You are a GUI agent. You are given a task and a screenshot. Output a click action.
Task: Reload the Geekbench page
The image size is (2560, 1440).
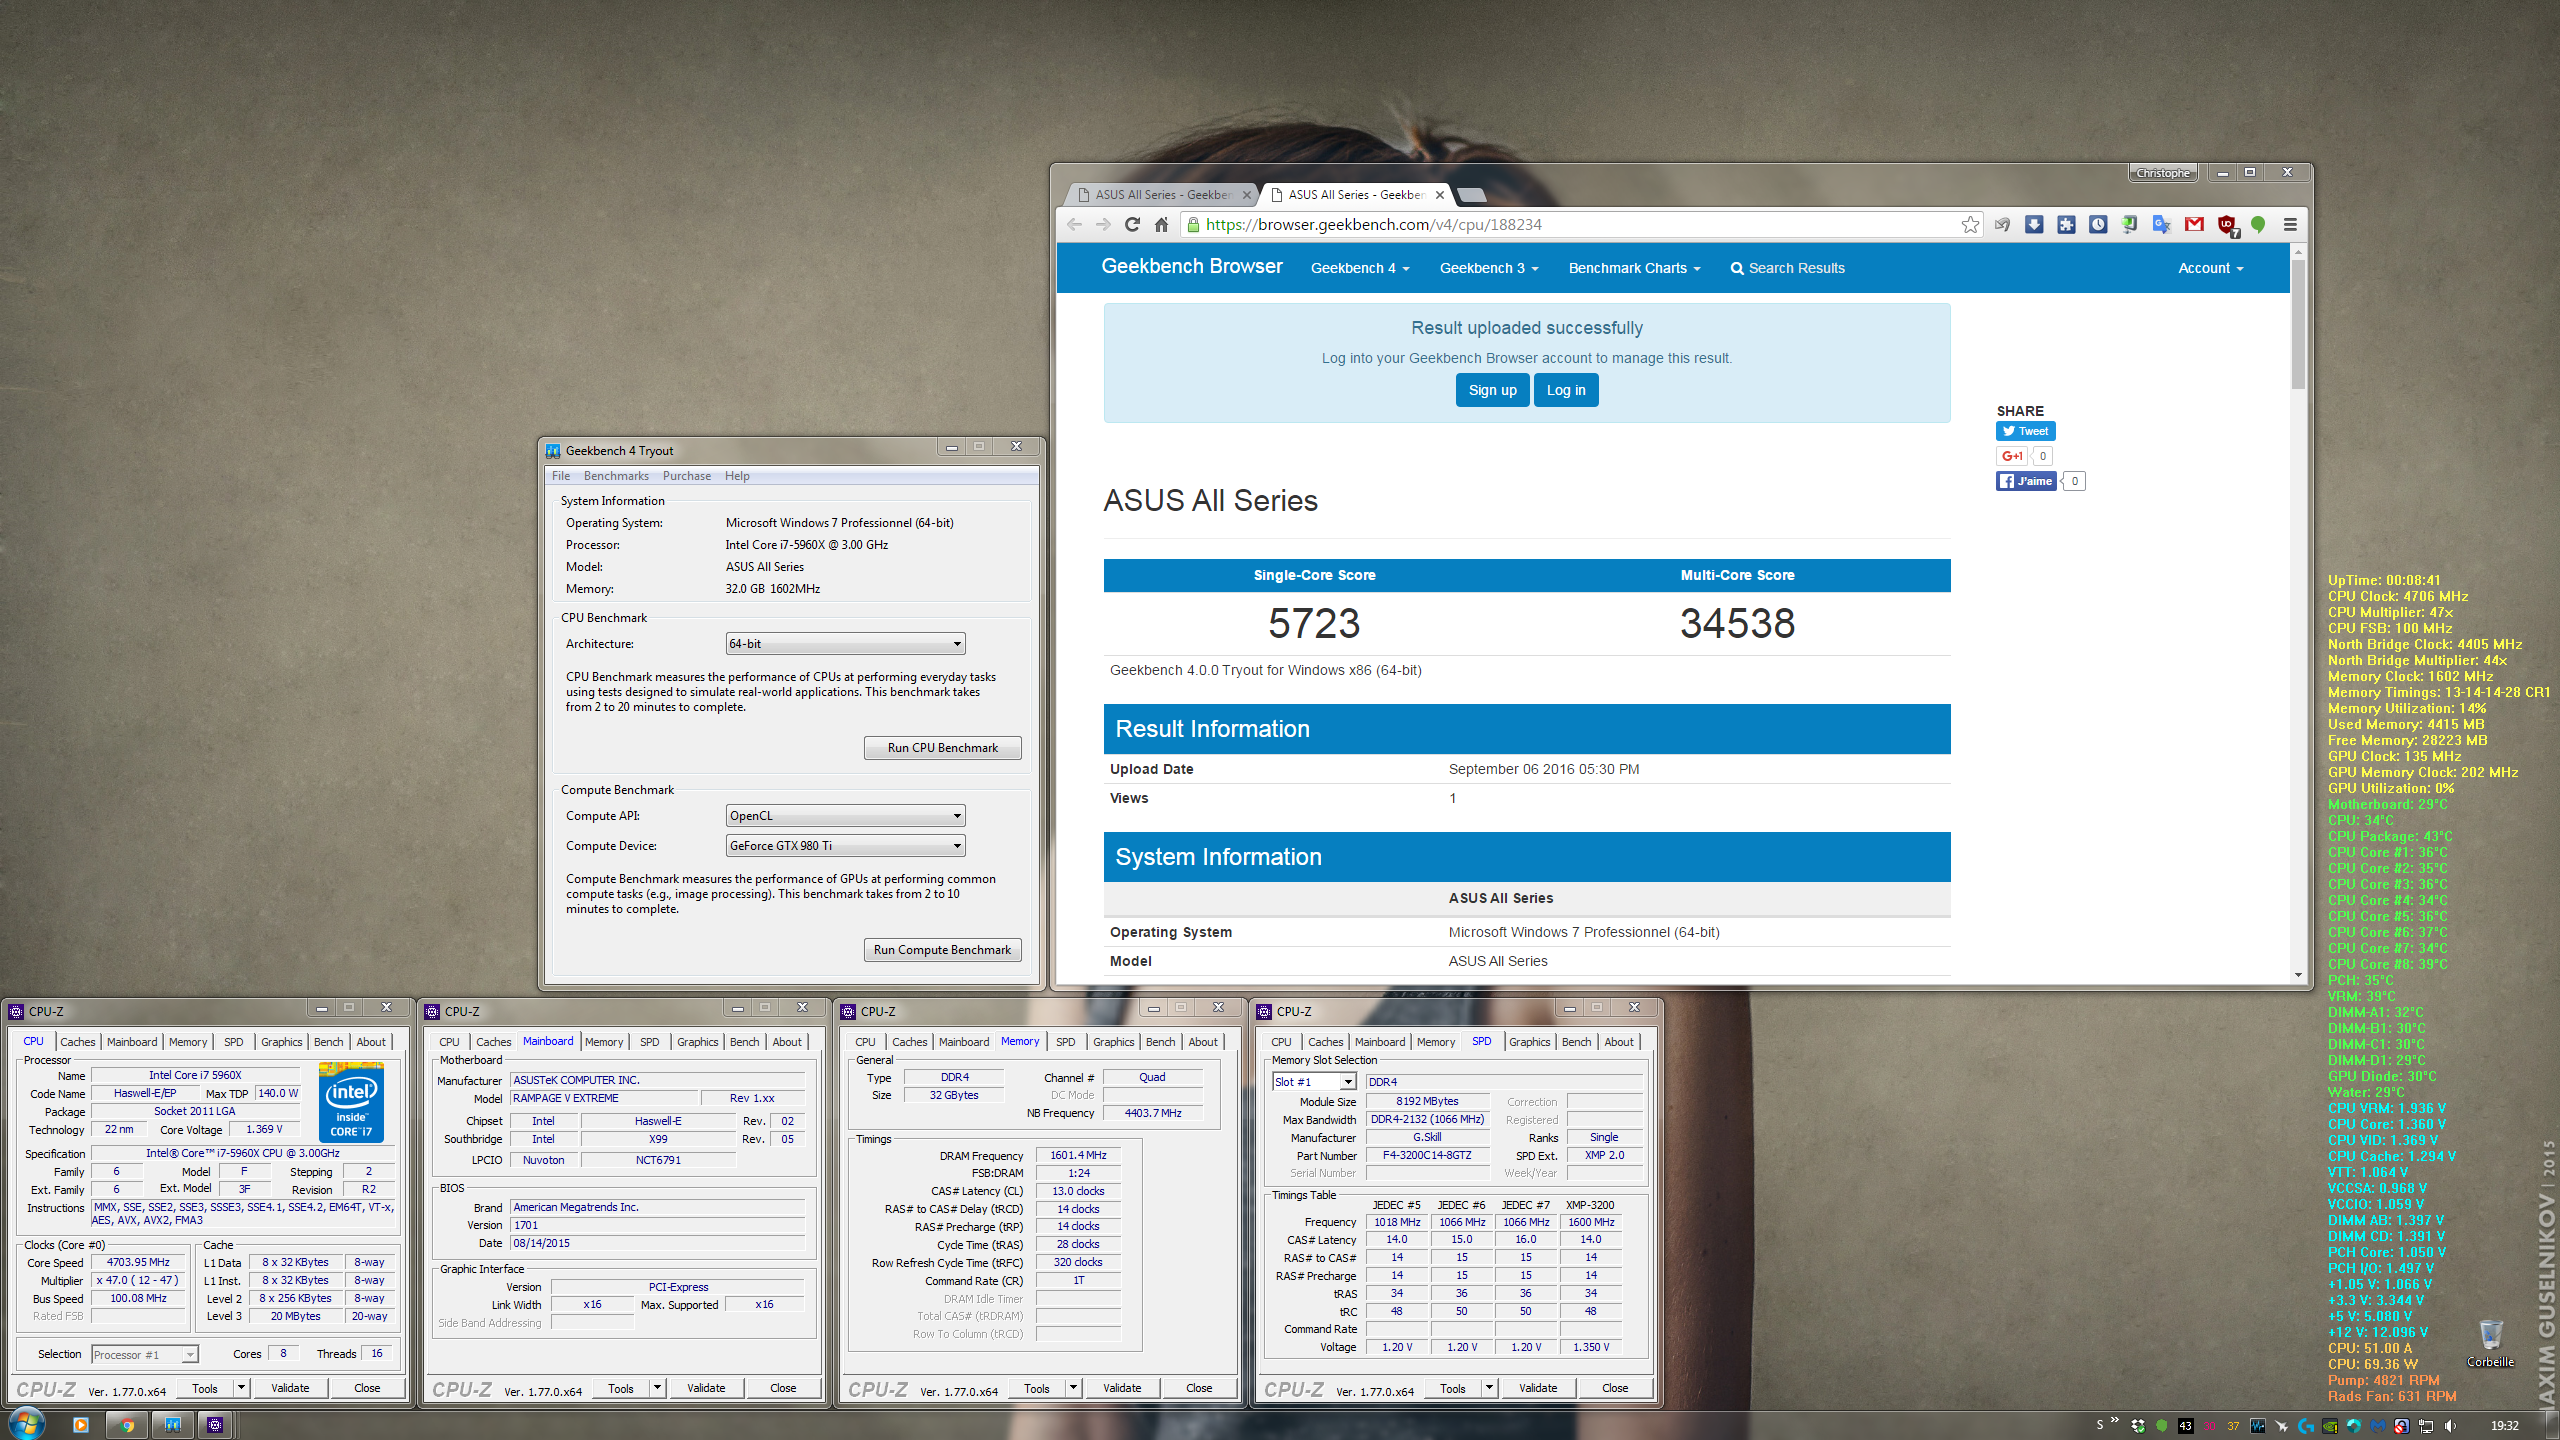[x=1132, y=224]
